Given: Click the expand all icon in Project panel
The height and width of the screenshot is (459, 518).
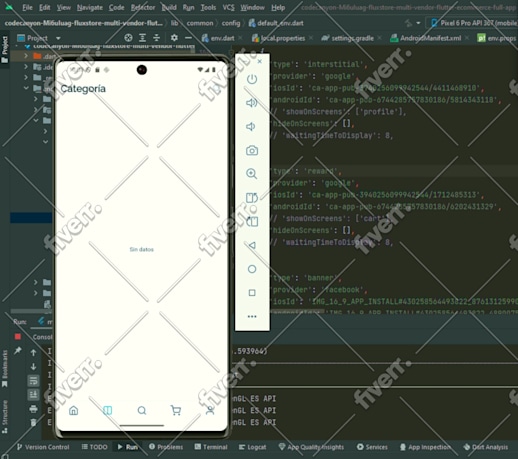Looking at the screenshot, I should click(143, 38).
